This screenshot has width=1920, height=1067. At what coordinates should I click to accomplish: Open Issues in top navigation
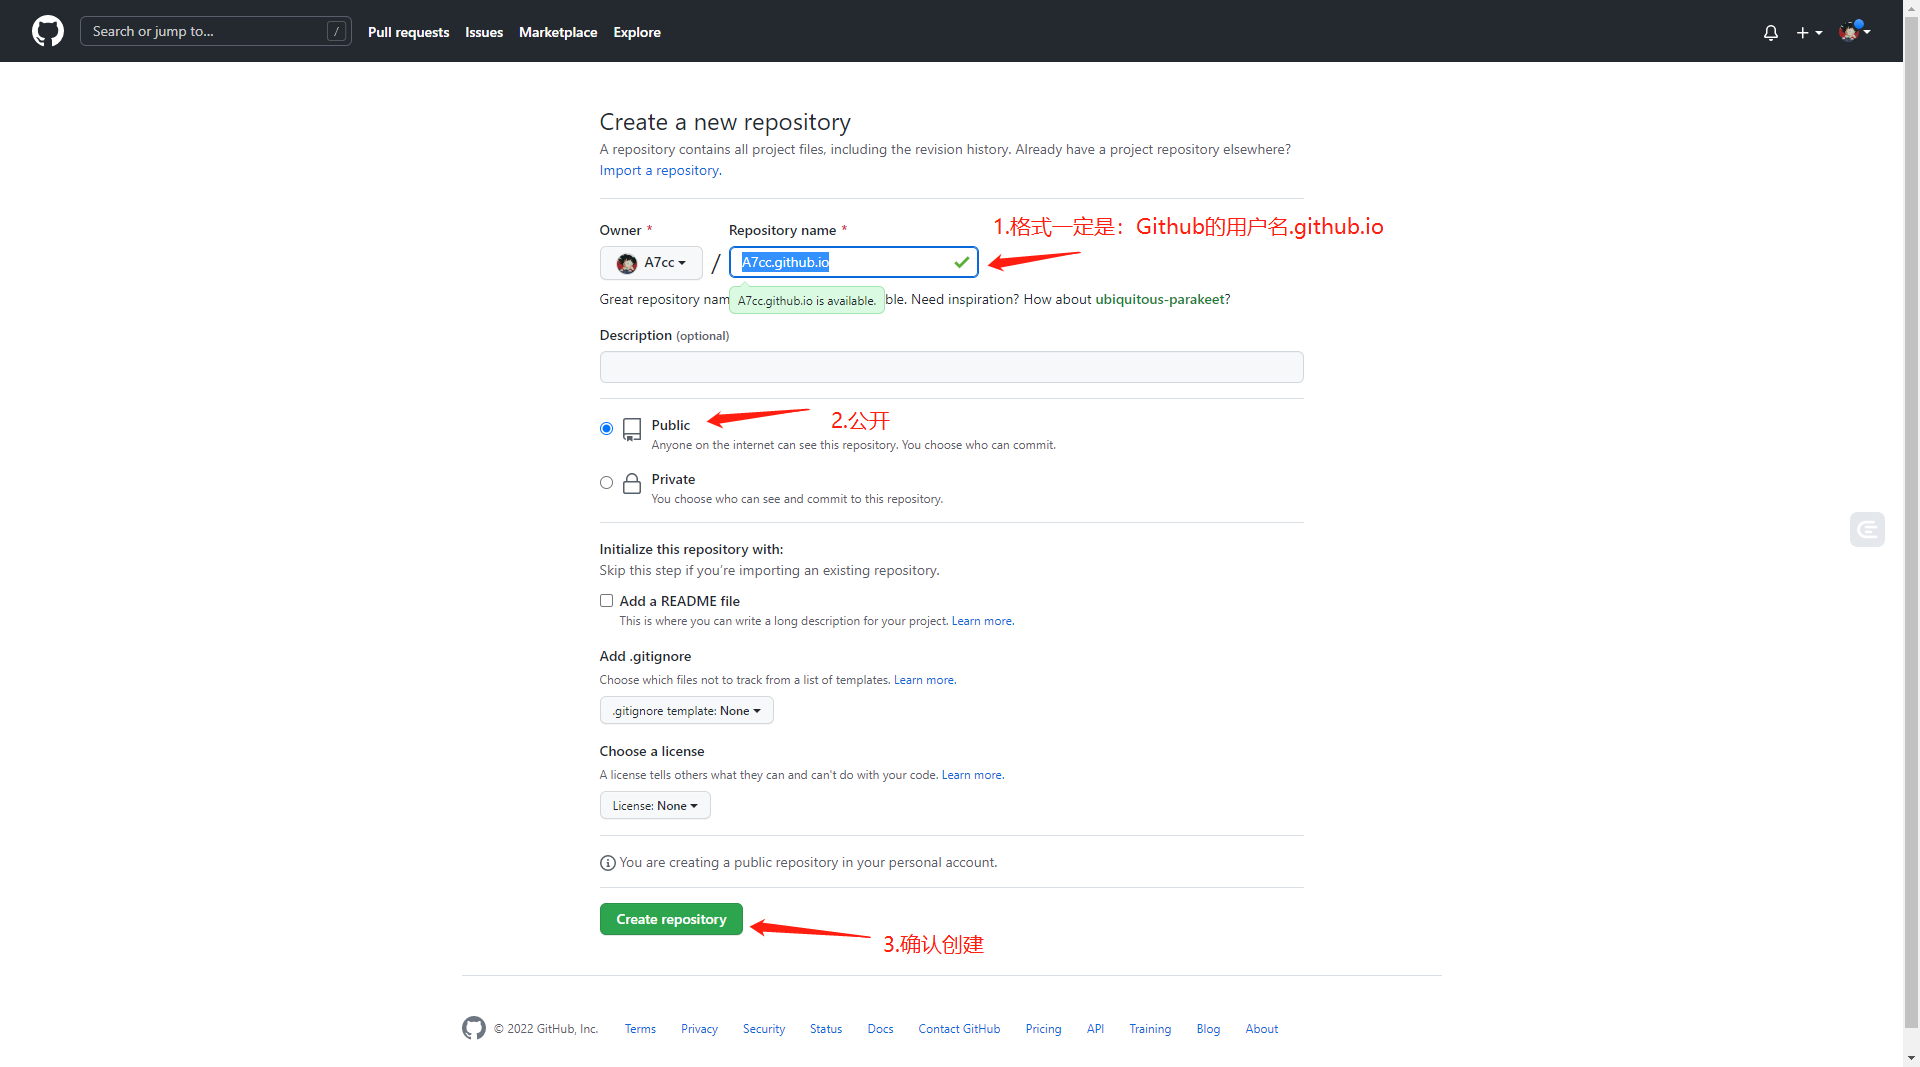(484, 32)
